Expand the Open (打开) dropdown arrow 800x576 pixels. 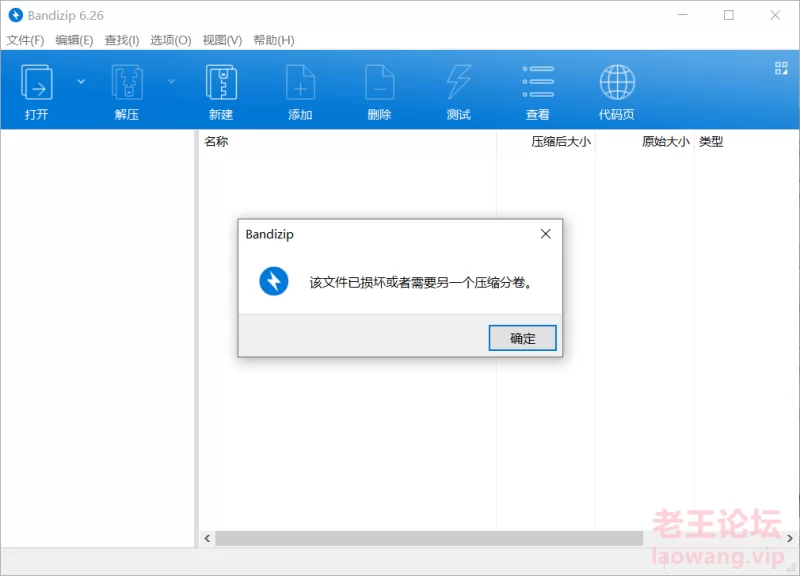[x=81, y=82]
